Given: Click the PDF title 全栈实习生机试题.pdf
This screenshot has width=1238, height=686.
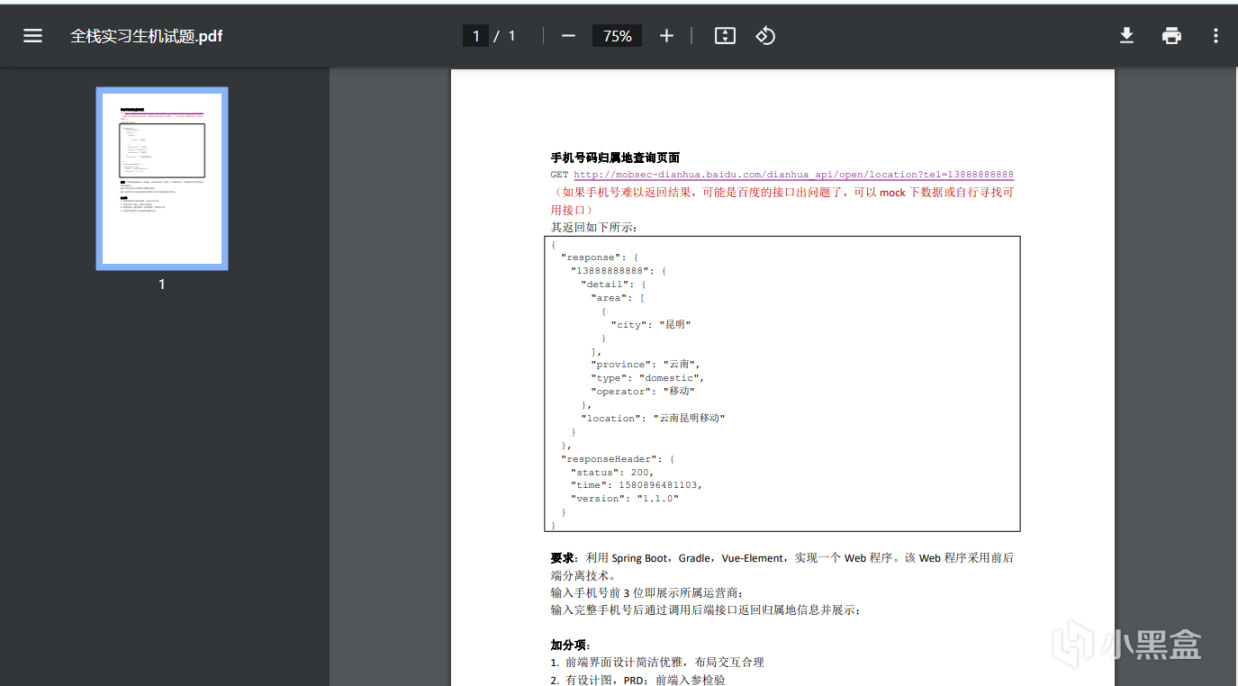Looking at the screenshot, I should coord(146,36).
